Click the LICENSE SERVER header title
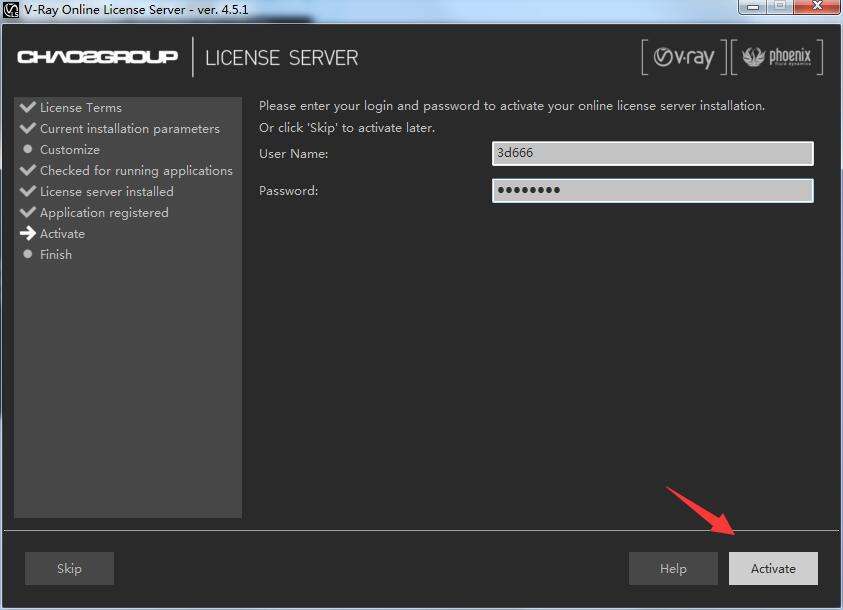 click(281, 57)
